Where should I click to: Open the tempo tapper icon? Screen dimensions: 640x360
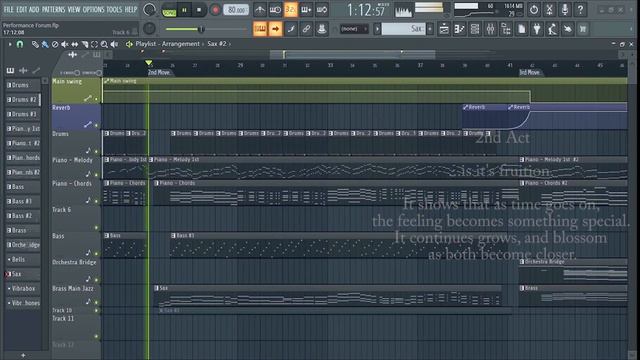pos(552,29)
